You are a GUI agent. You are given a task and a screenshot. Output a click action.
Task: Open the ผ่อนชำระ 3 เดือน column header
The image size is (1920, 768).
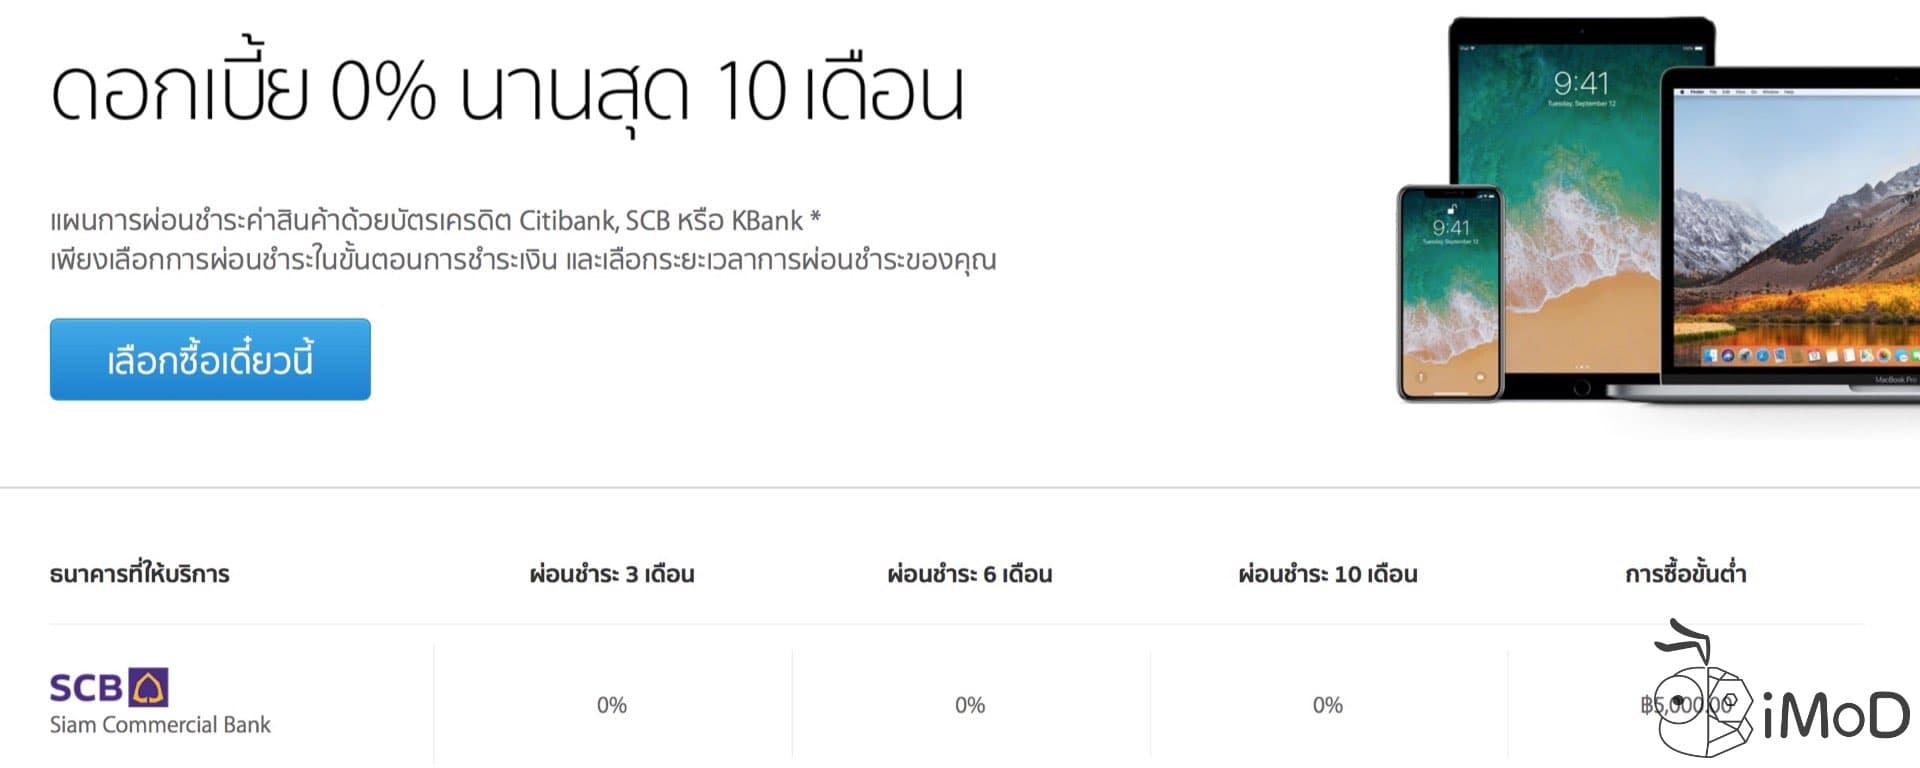coord(611,574)
